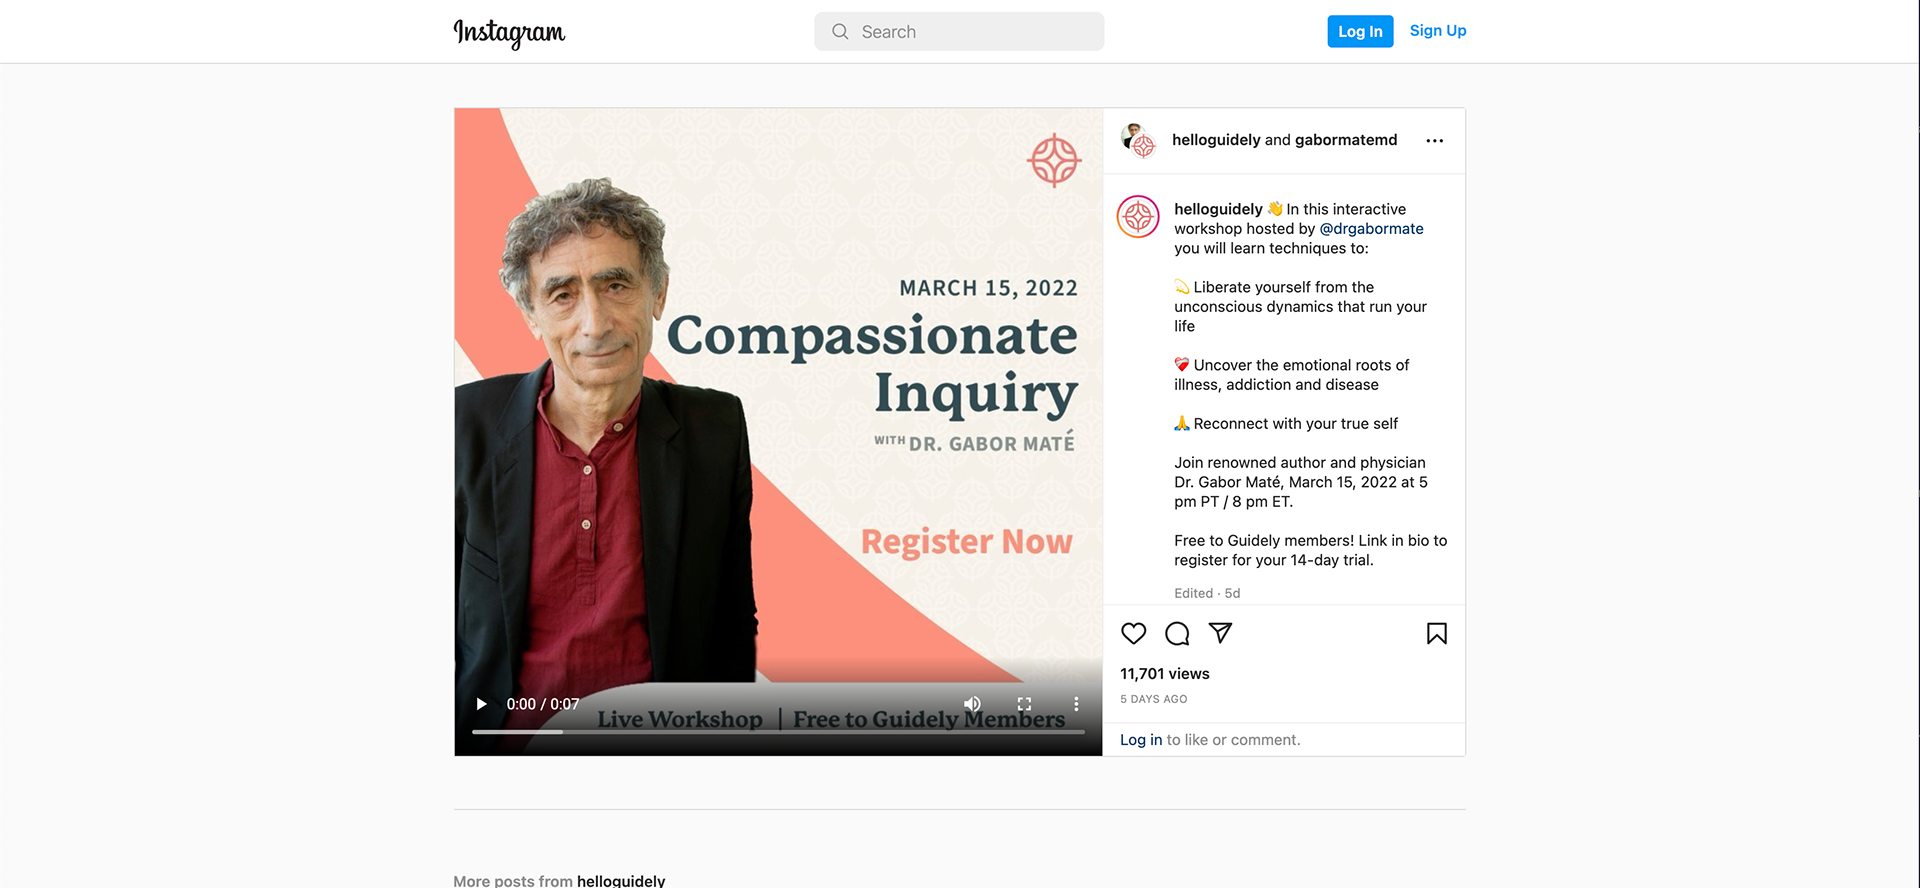This screenshot has height=888, width=1920.
Task: Open the video player's more options menu
Action: [x=1076, y=704]
